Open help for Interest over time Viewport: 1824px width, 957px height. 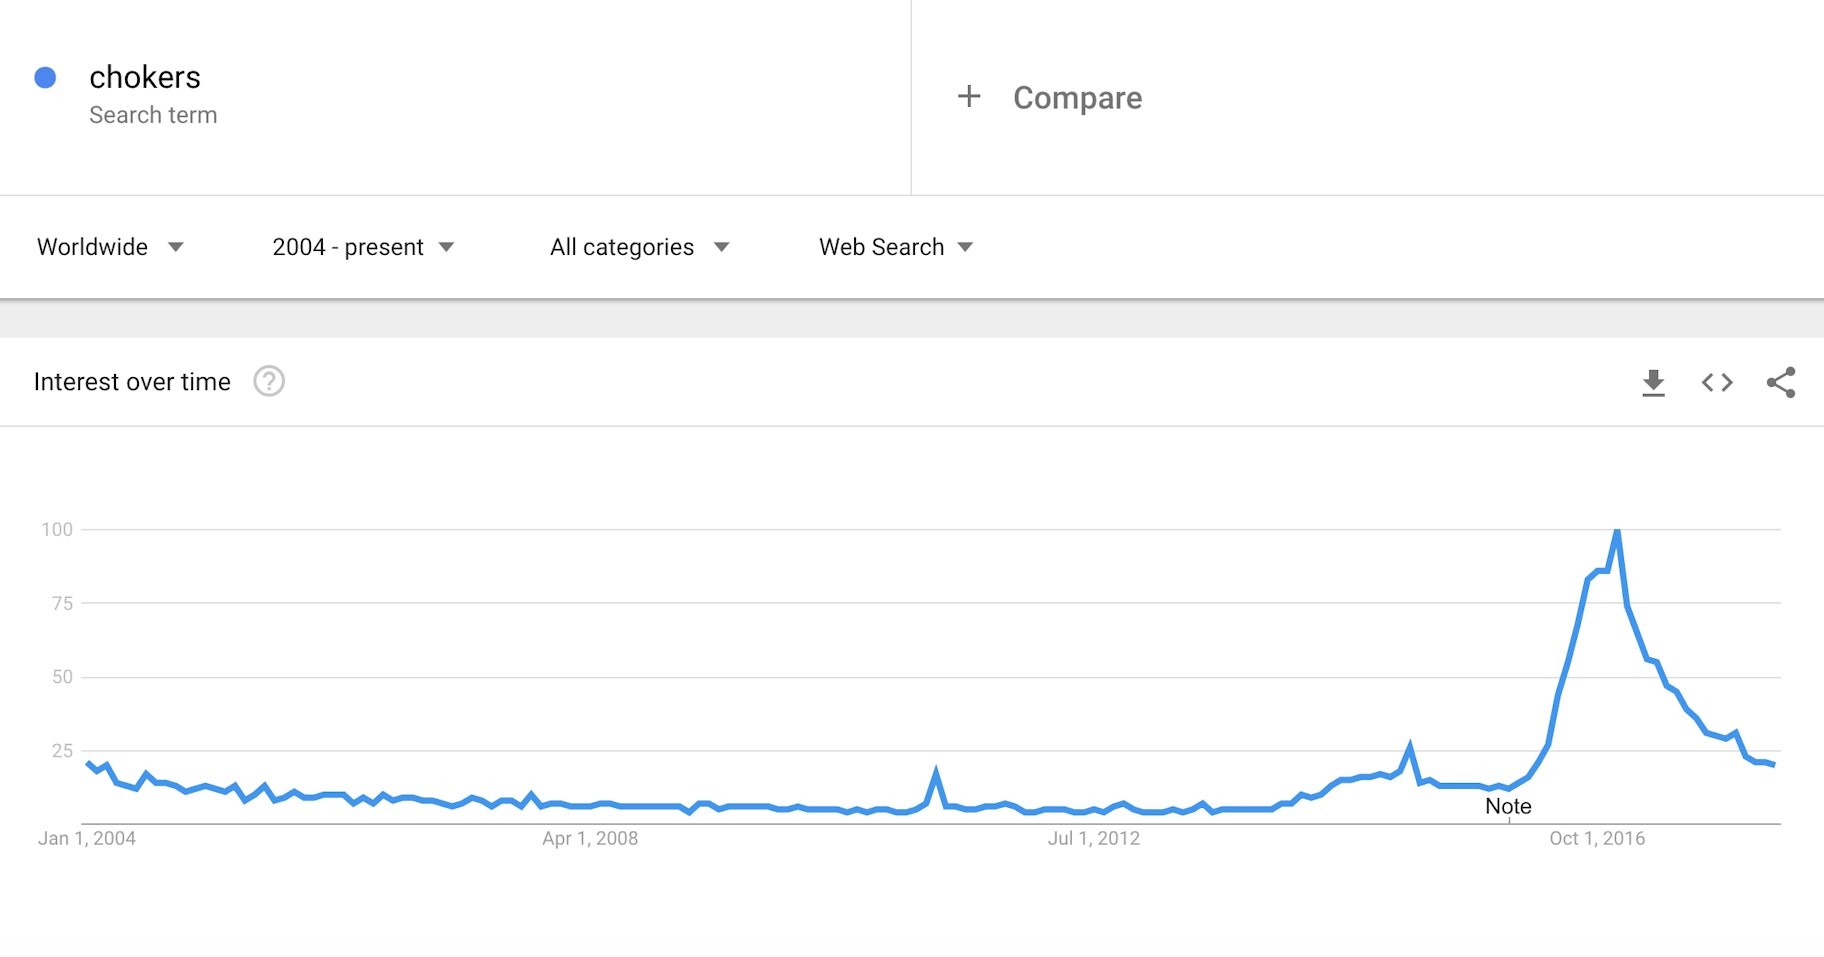(269, 382)
